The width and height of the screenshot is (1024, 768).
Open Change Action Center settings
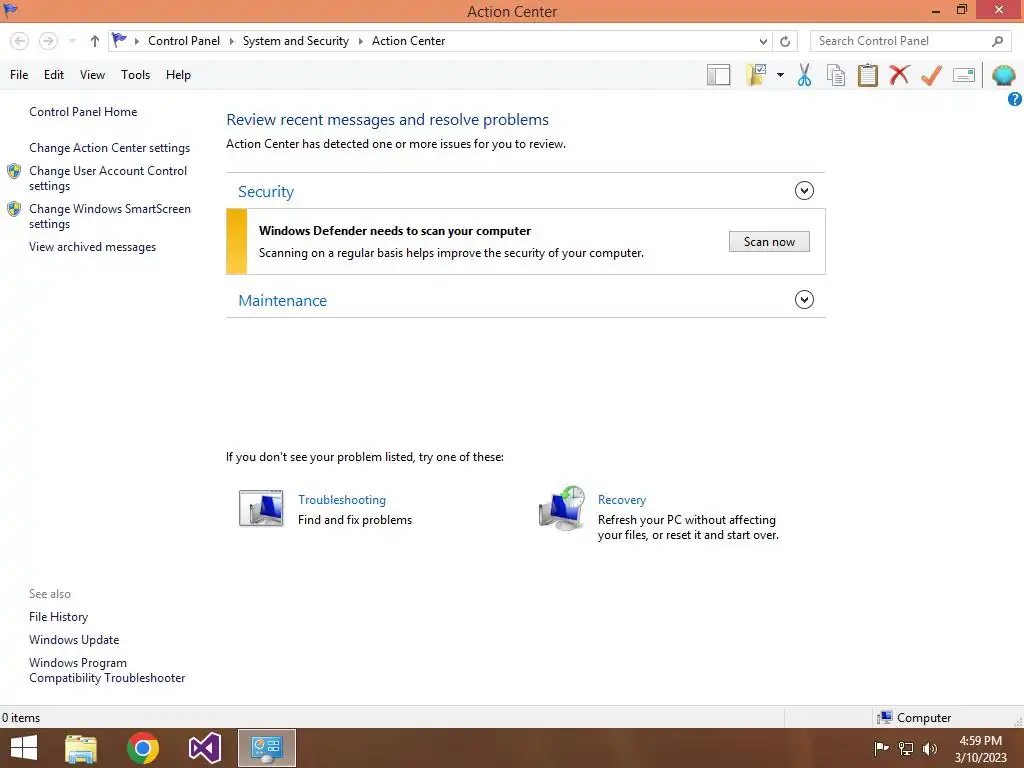(109, 148)
